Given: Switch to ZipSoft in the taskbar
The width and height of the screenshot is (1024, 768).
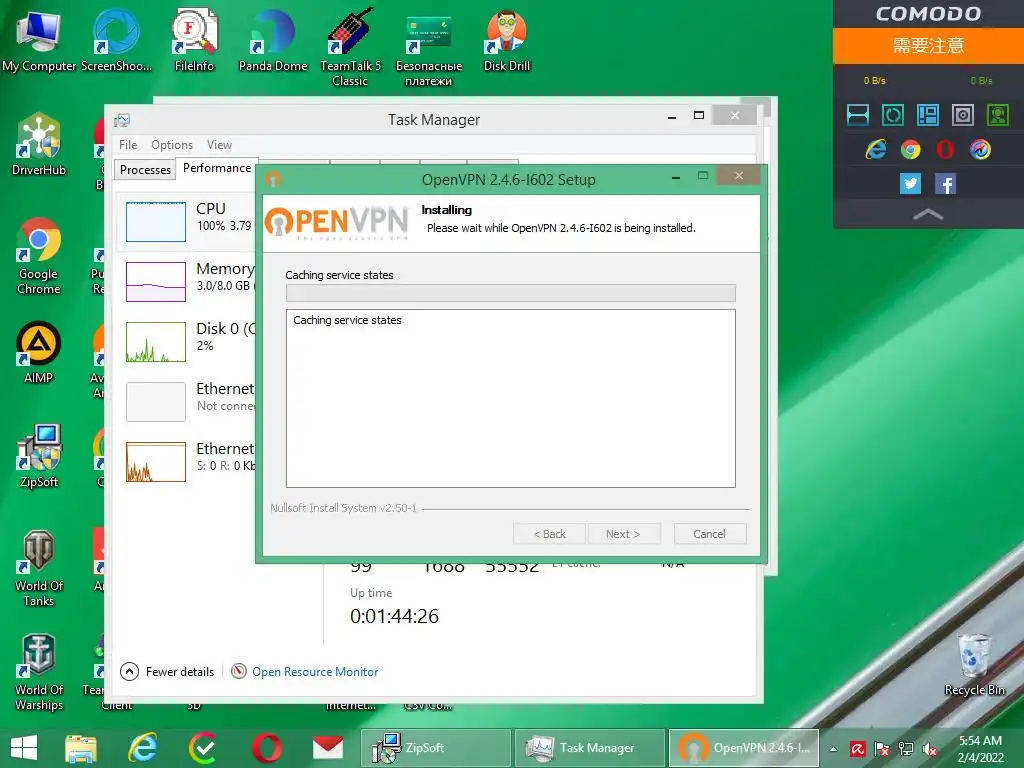Looking at the screenshot, I should [x=436, y=748].
